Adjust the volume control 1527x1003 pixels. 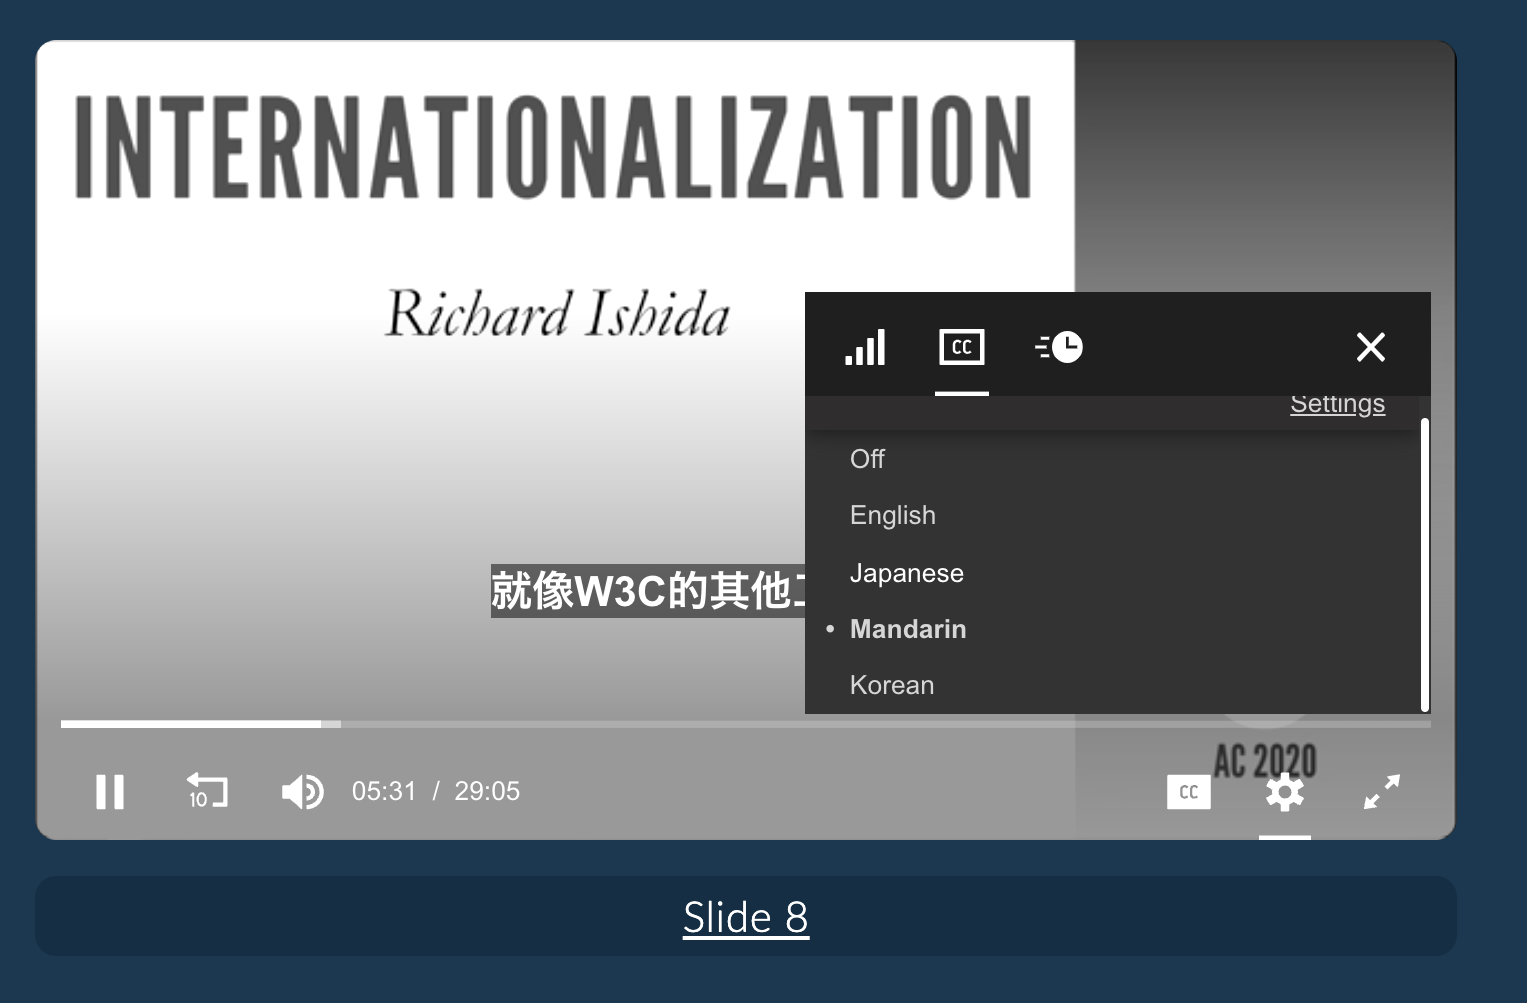coord(302,792)
